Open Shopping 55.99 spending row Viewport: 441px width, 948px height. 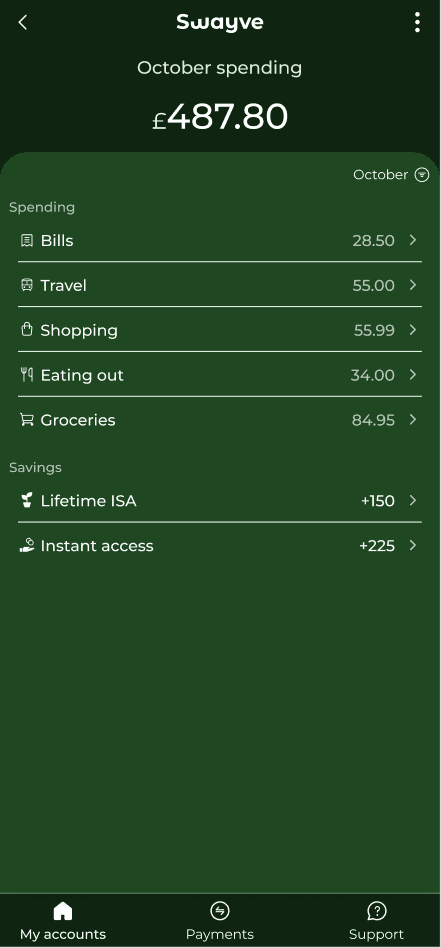coord(220,330)
